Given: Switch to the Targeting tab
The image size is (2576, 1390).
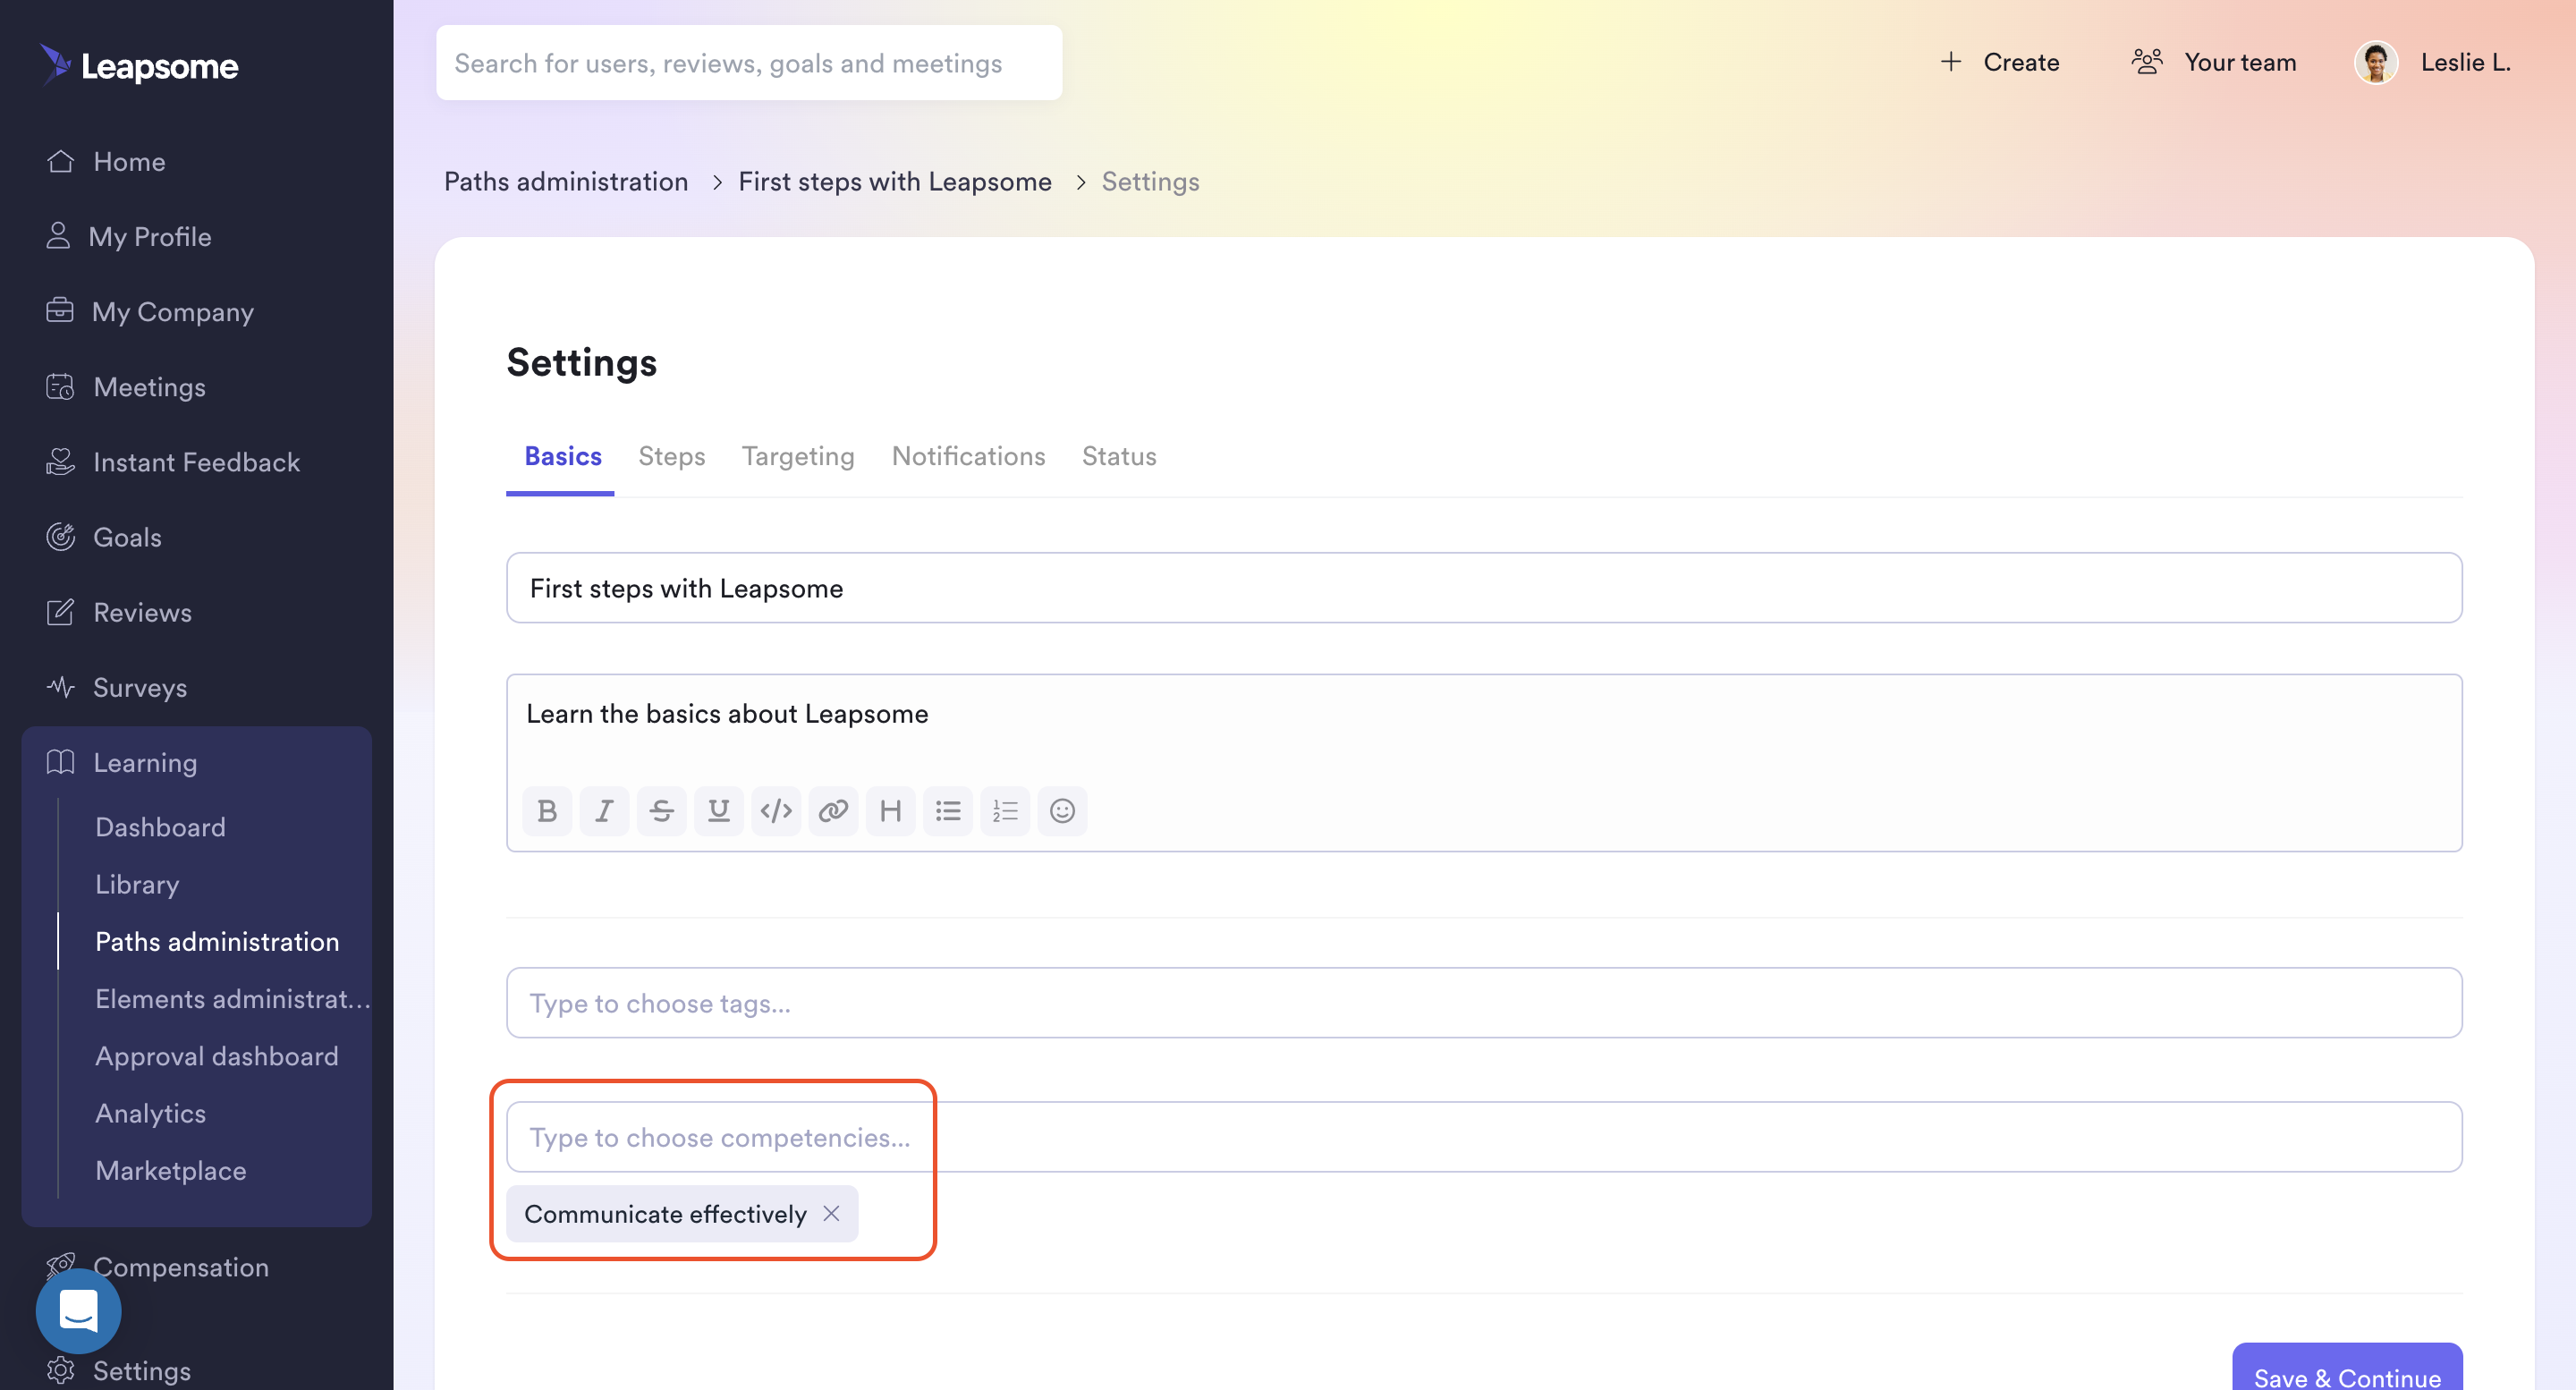Looking at the screenshot, I should point(798,455).
